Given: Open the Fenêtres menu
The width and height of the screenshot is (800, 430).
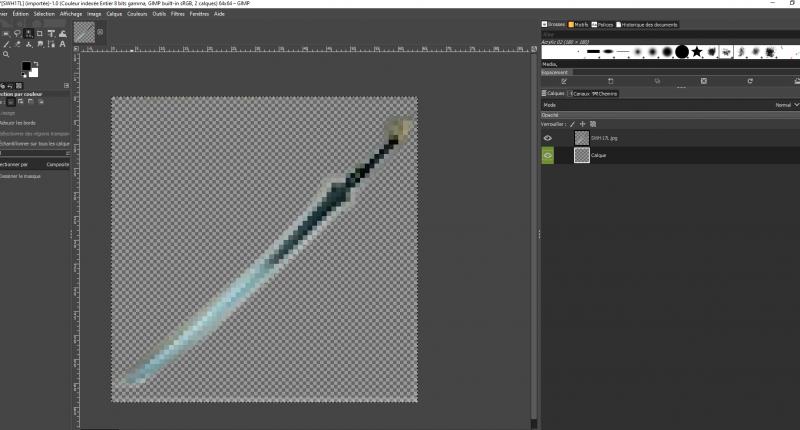Looking at the screenshot, I should click(x=199, y=14).
